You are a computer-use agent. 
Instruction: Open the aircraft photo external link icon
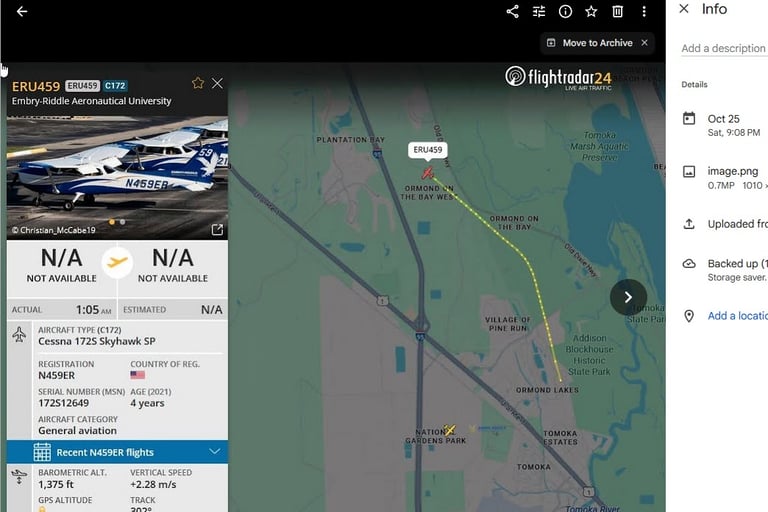pyautogui.click(x=217, y=229)
